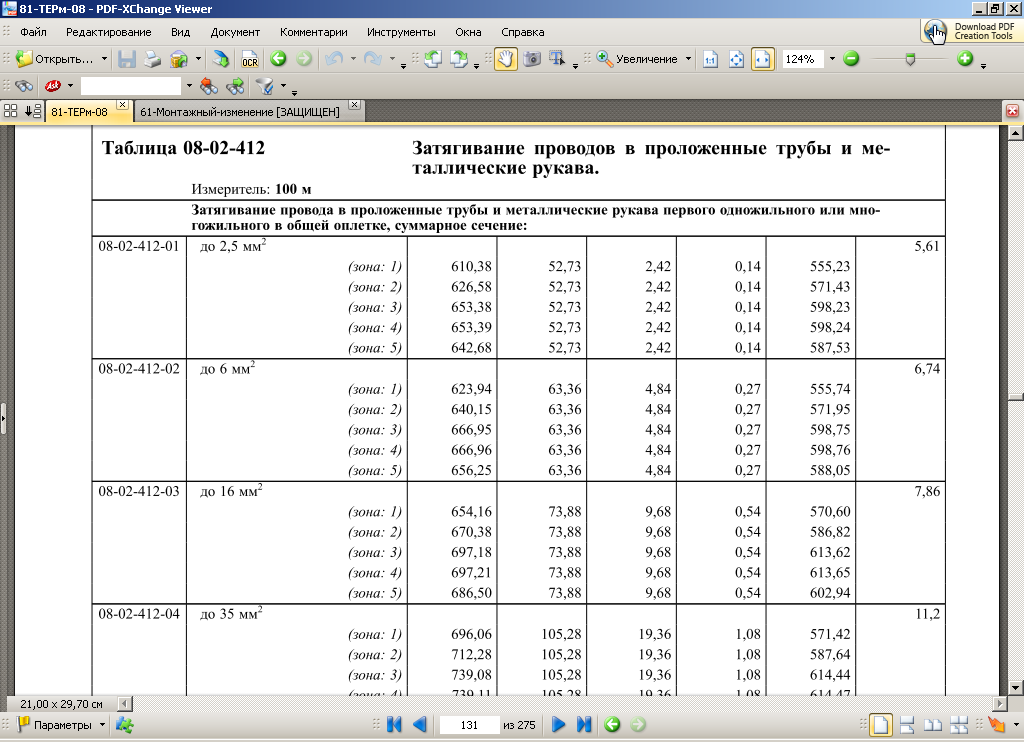Click the plugin puzzle icon in status bar
This screenshot has width=1024, height=742.
point(125,724)
